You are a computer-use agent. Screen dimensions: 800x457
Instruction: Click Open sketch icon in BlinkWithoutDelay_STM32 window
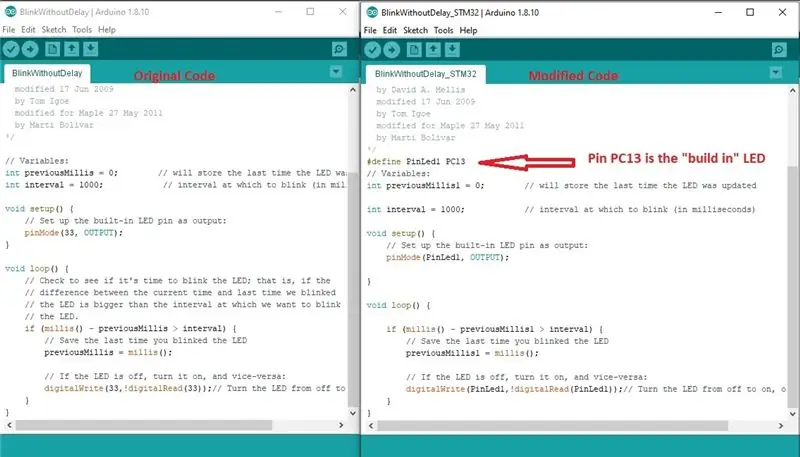tap(433, 49)
